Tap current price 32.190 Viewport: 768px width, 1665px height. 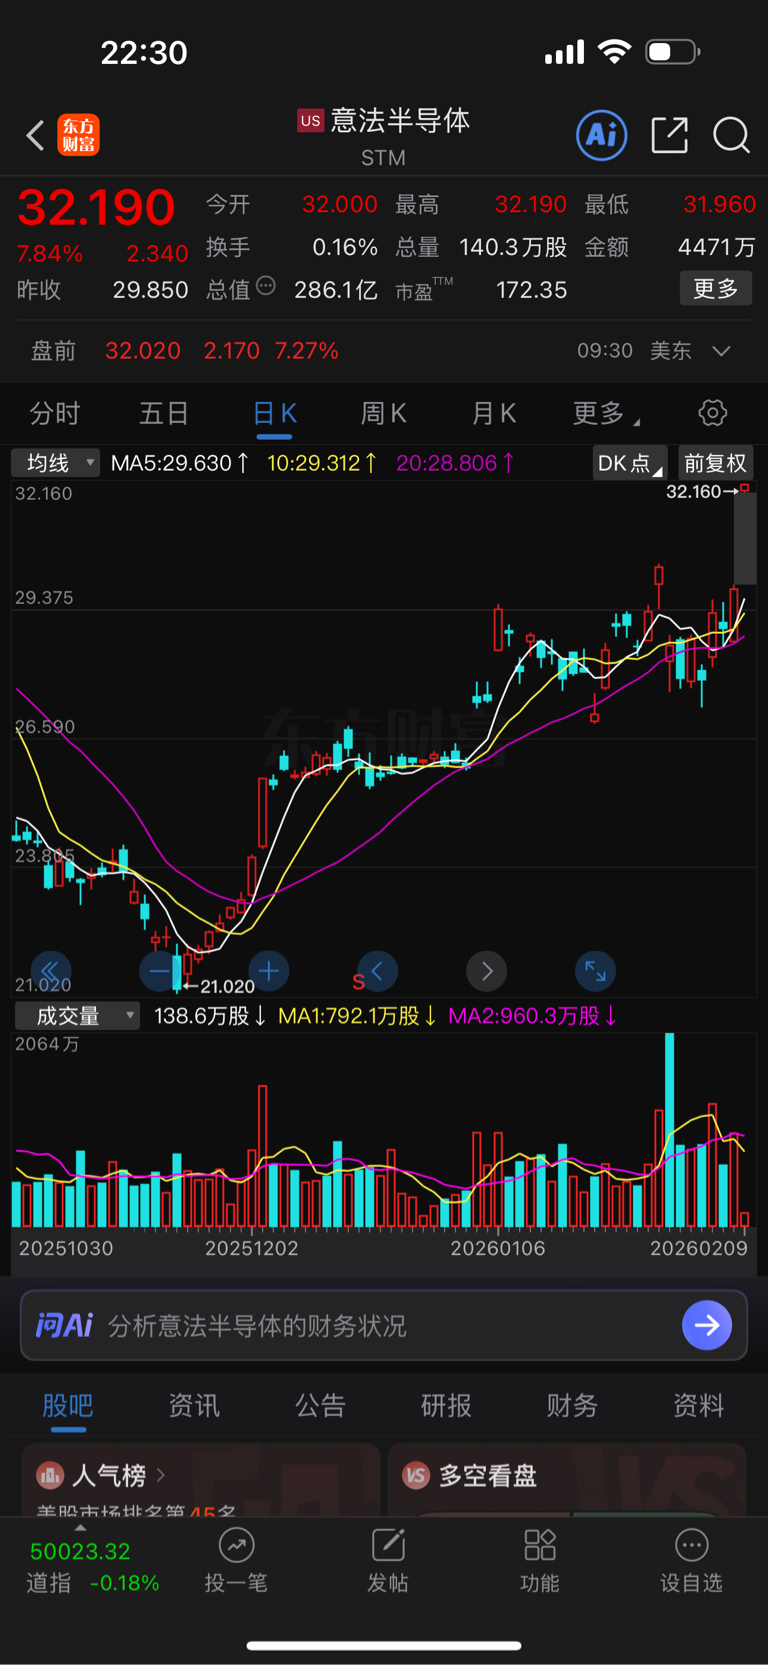click(x=96, y=207)
